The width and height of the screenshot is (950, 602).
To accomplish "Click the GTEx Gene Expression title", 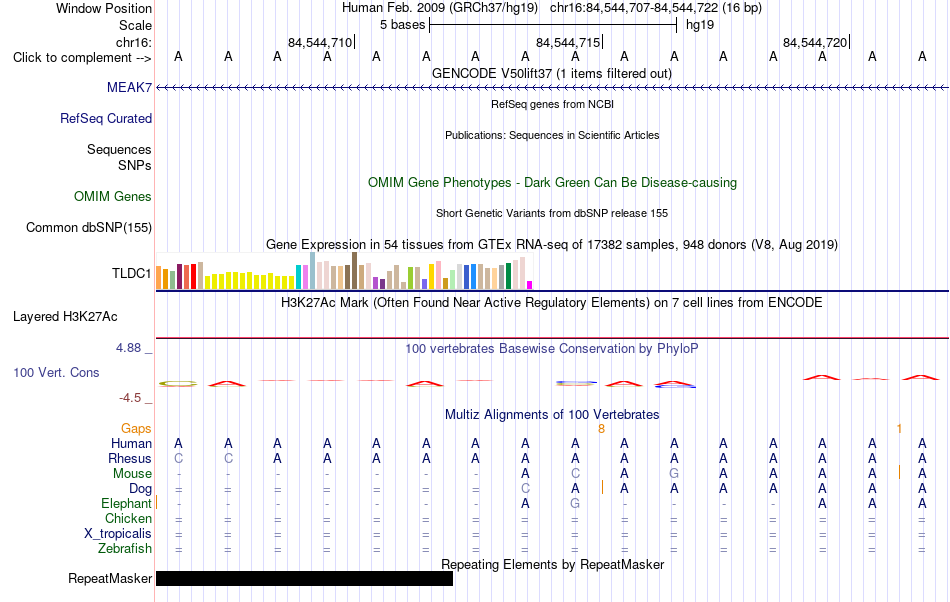I will tap(552, 245).
